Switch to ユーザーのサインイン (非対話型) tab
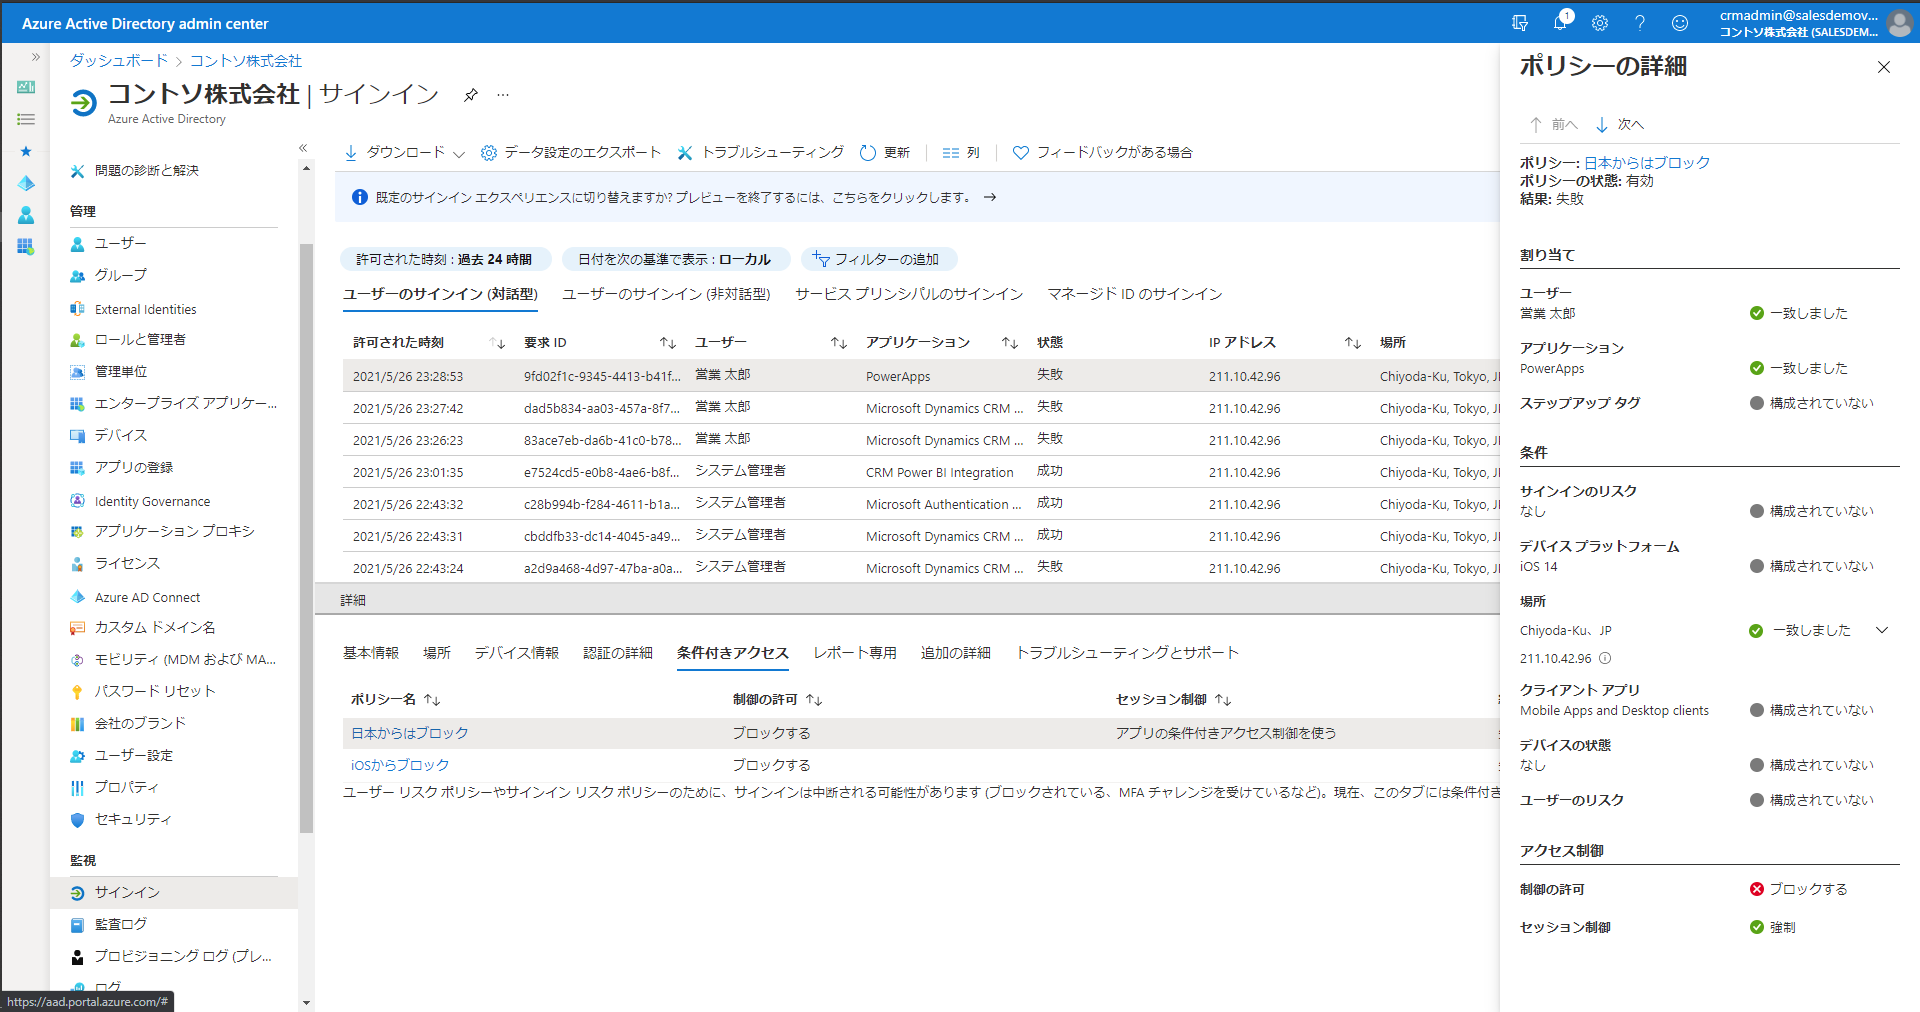Image resolution: width=1920 pixels, height=1012 pixels. click(x=666, y=294)
